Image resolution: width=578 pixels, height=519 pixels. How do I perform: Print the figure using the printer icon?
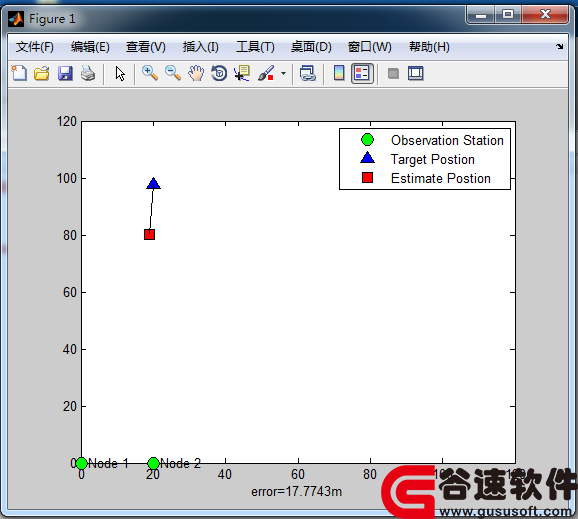tap(88, 73)
